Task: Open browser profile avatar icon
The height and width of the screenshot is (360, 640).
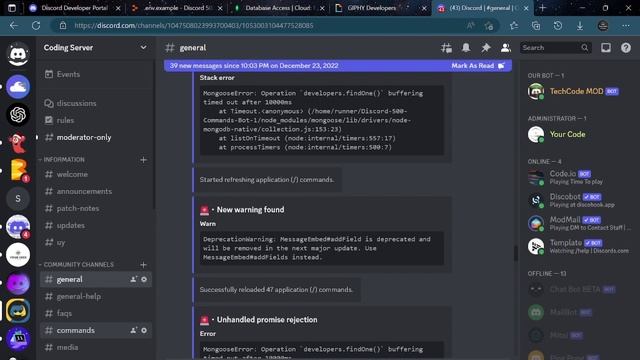Action: (x=603, y=25)
